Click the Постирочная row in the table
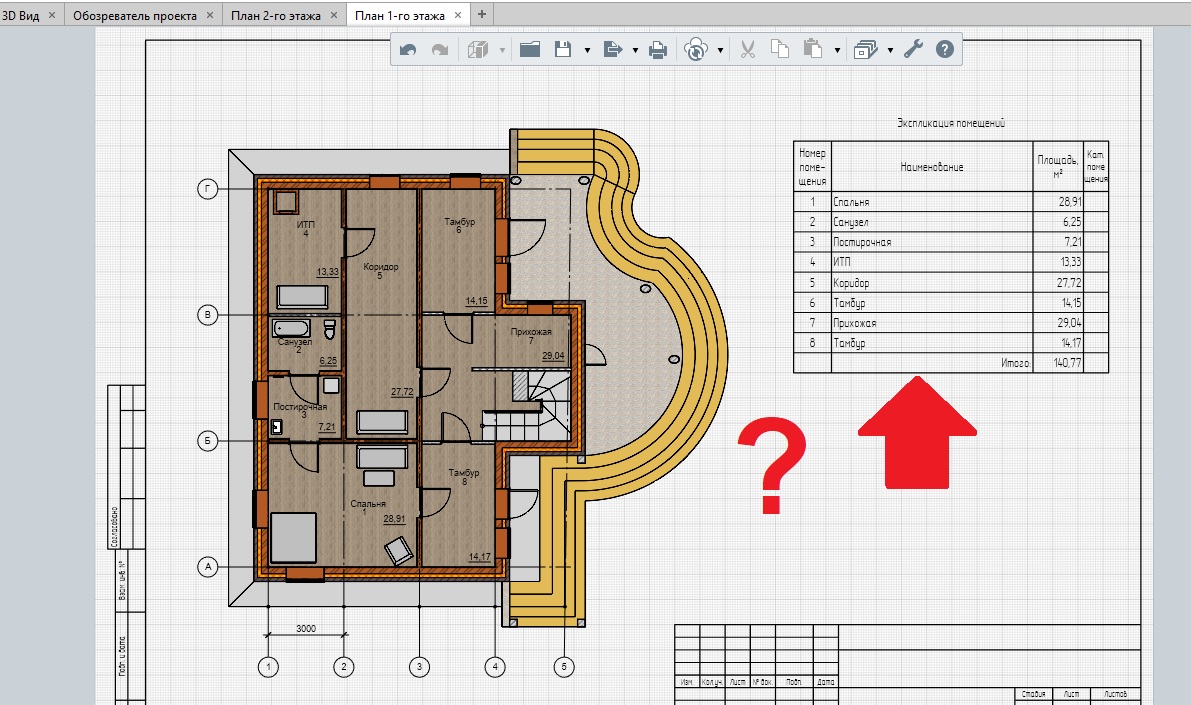 [x=951, y=242]
